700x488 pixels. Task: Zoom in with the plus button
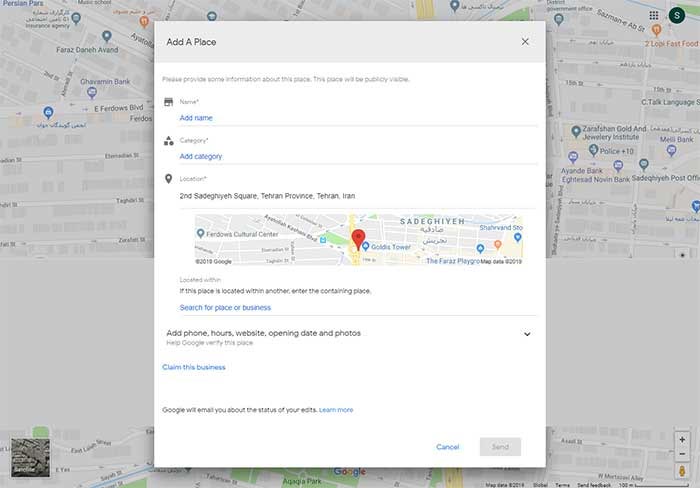682,440
